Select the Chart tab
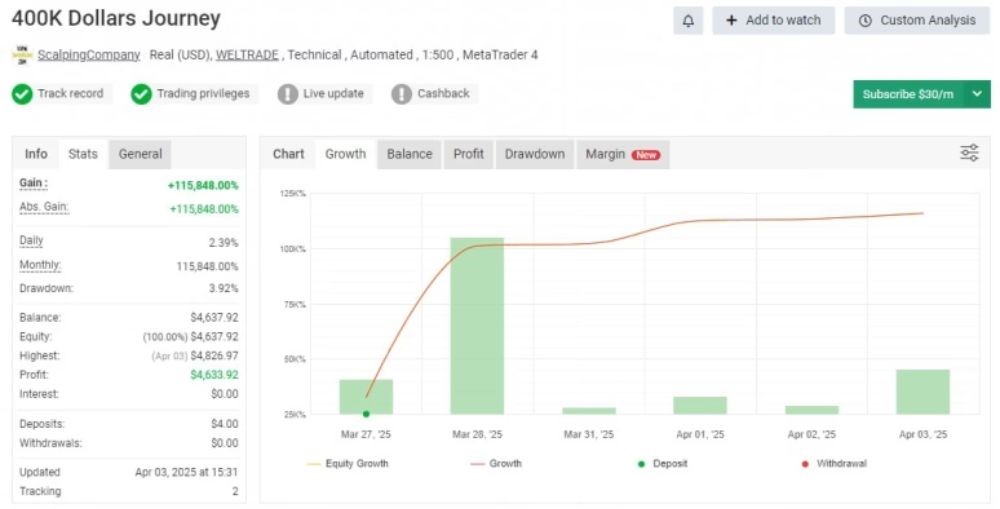Screen dimensions: 1000x509 288,154
